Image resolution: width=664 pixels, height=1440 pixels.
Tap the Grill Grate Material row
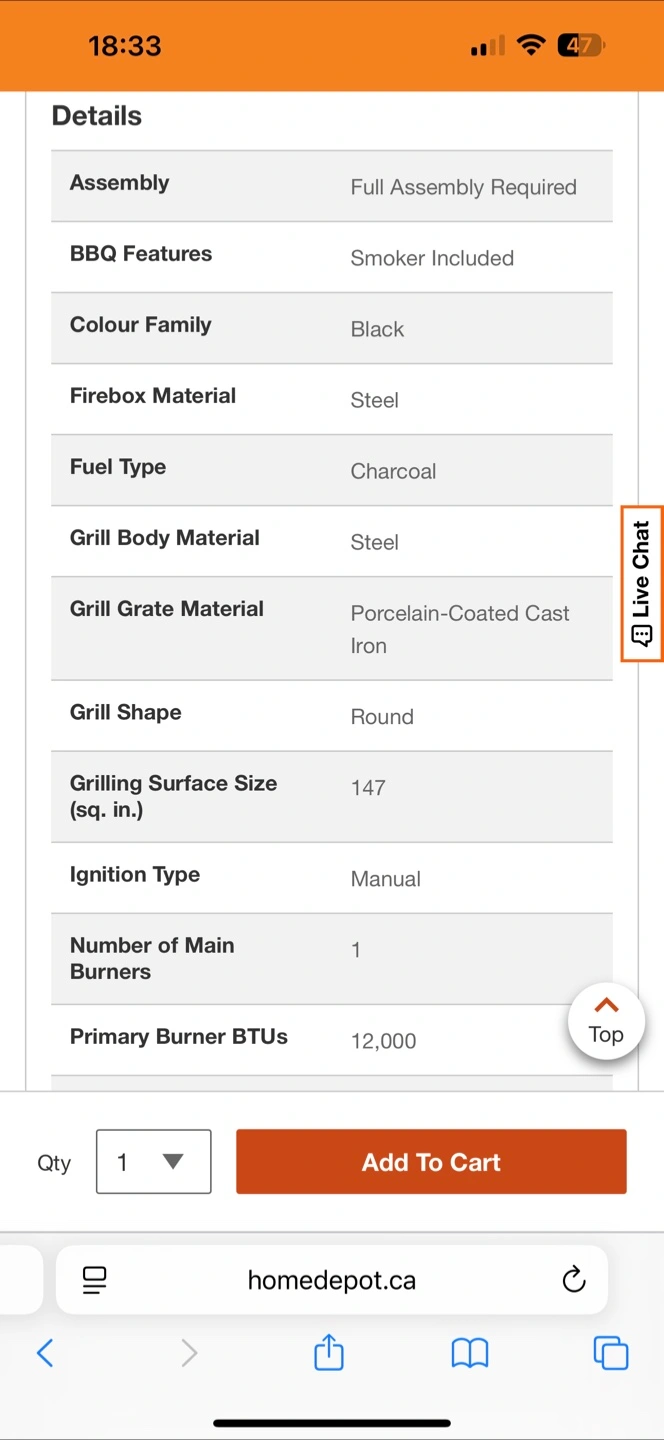pyautogui.click(x=332, y=628)
